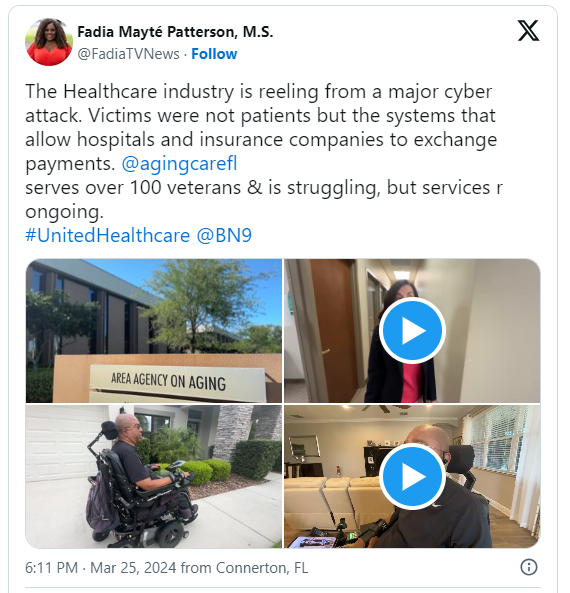This screenshot has height=593, width=570.
Task: Open the @agingcarefl mention link
Action: point(179,164)
